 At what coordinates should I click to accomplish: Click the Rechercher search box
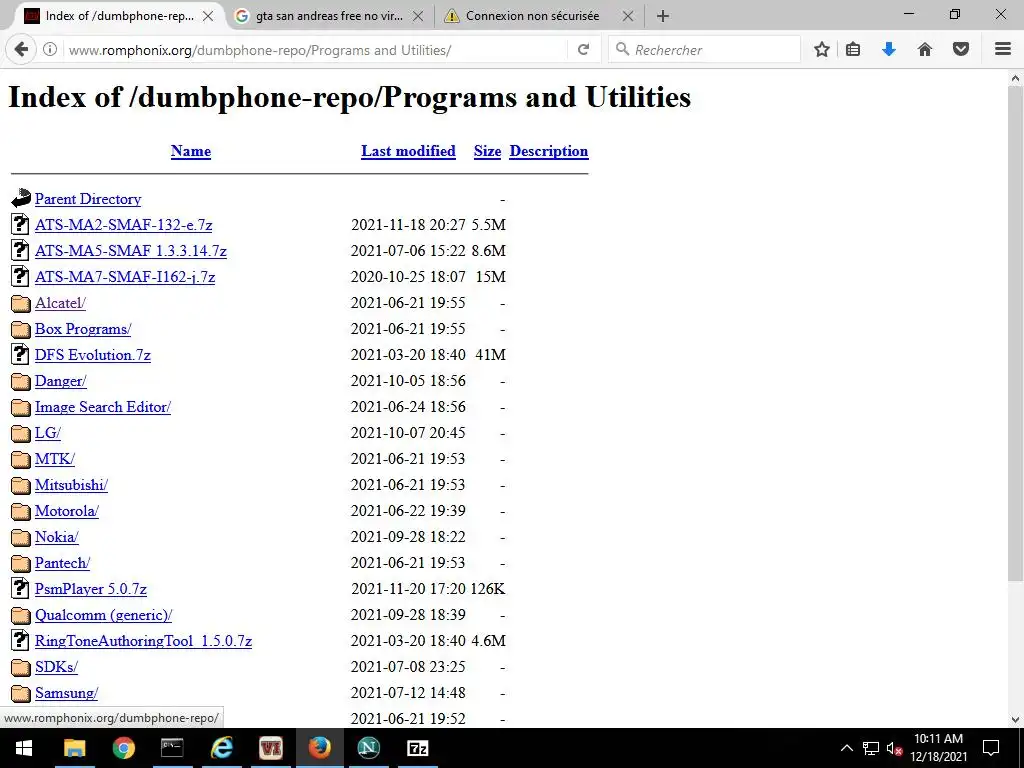tap(704, 50)
